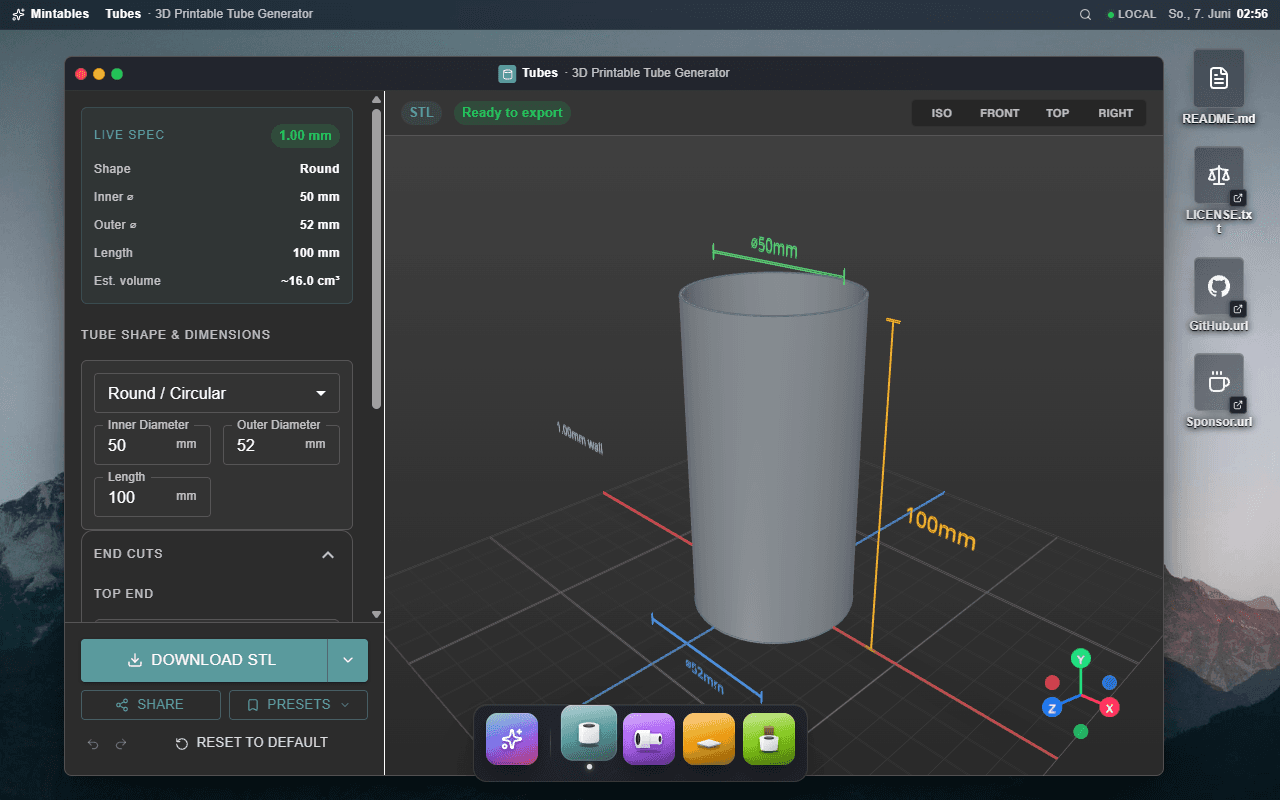Select the Tubes dock app icon
The width and height of the screenshot is (1280, 800).
[x=589, y=733]
